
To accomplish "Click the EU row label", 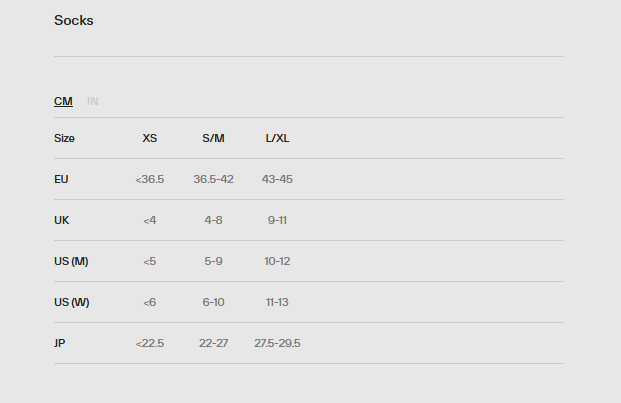I will pos(61,179).
